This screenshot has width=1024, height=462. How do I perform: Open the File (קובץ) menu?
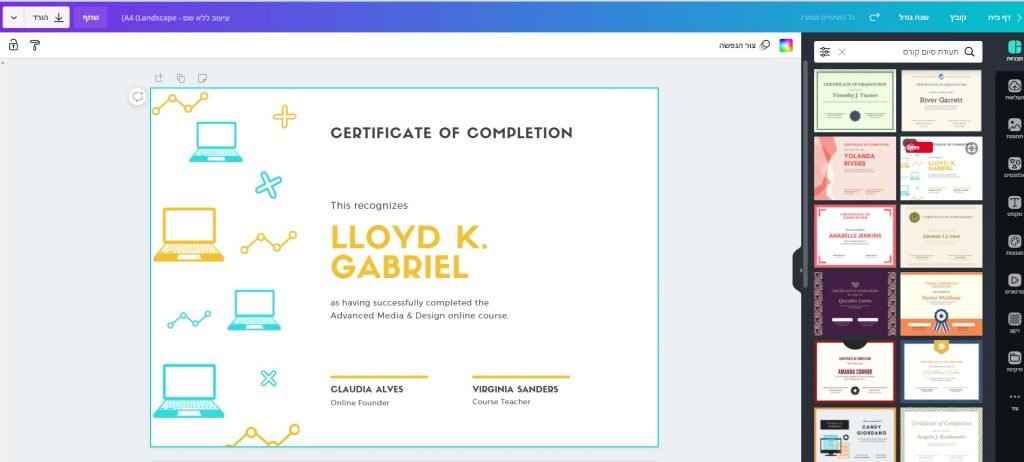pos(958,17)
